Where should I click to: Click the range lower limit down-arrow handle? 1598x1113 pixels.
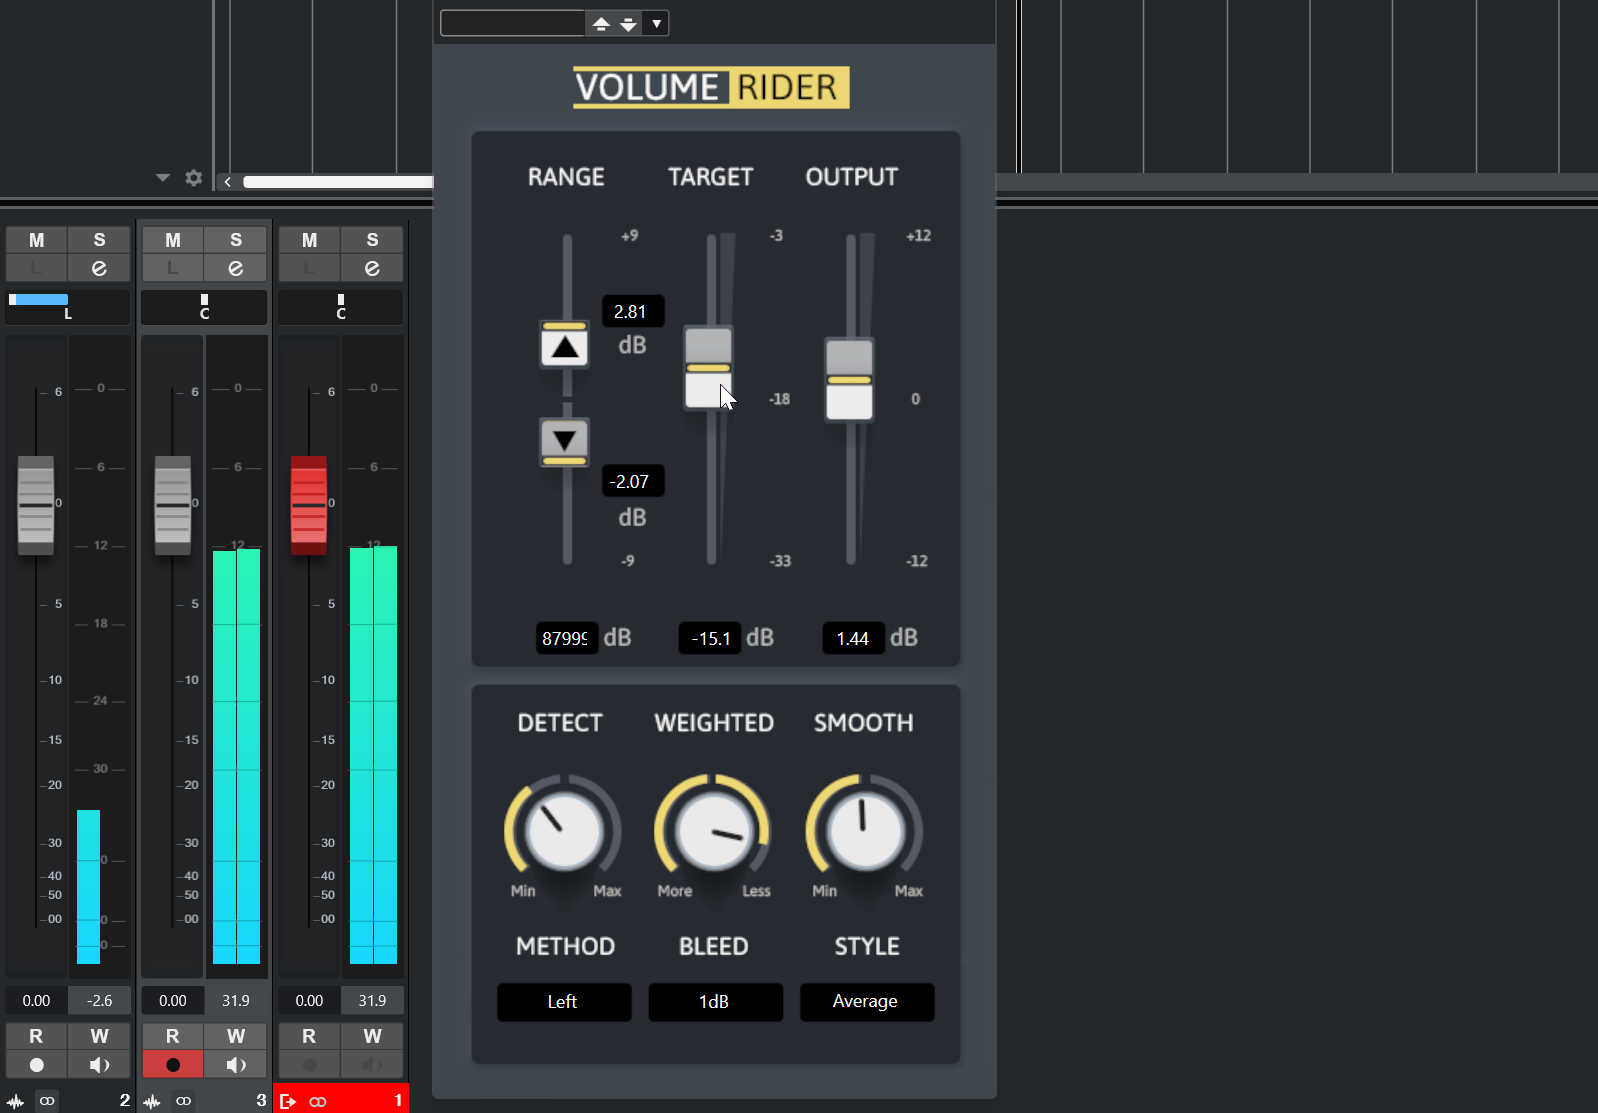click(x=564, y=442)
